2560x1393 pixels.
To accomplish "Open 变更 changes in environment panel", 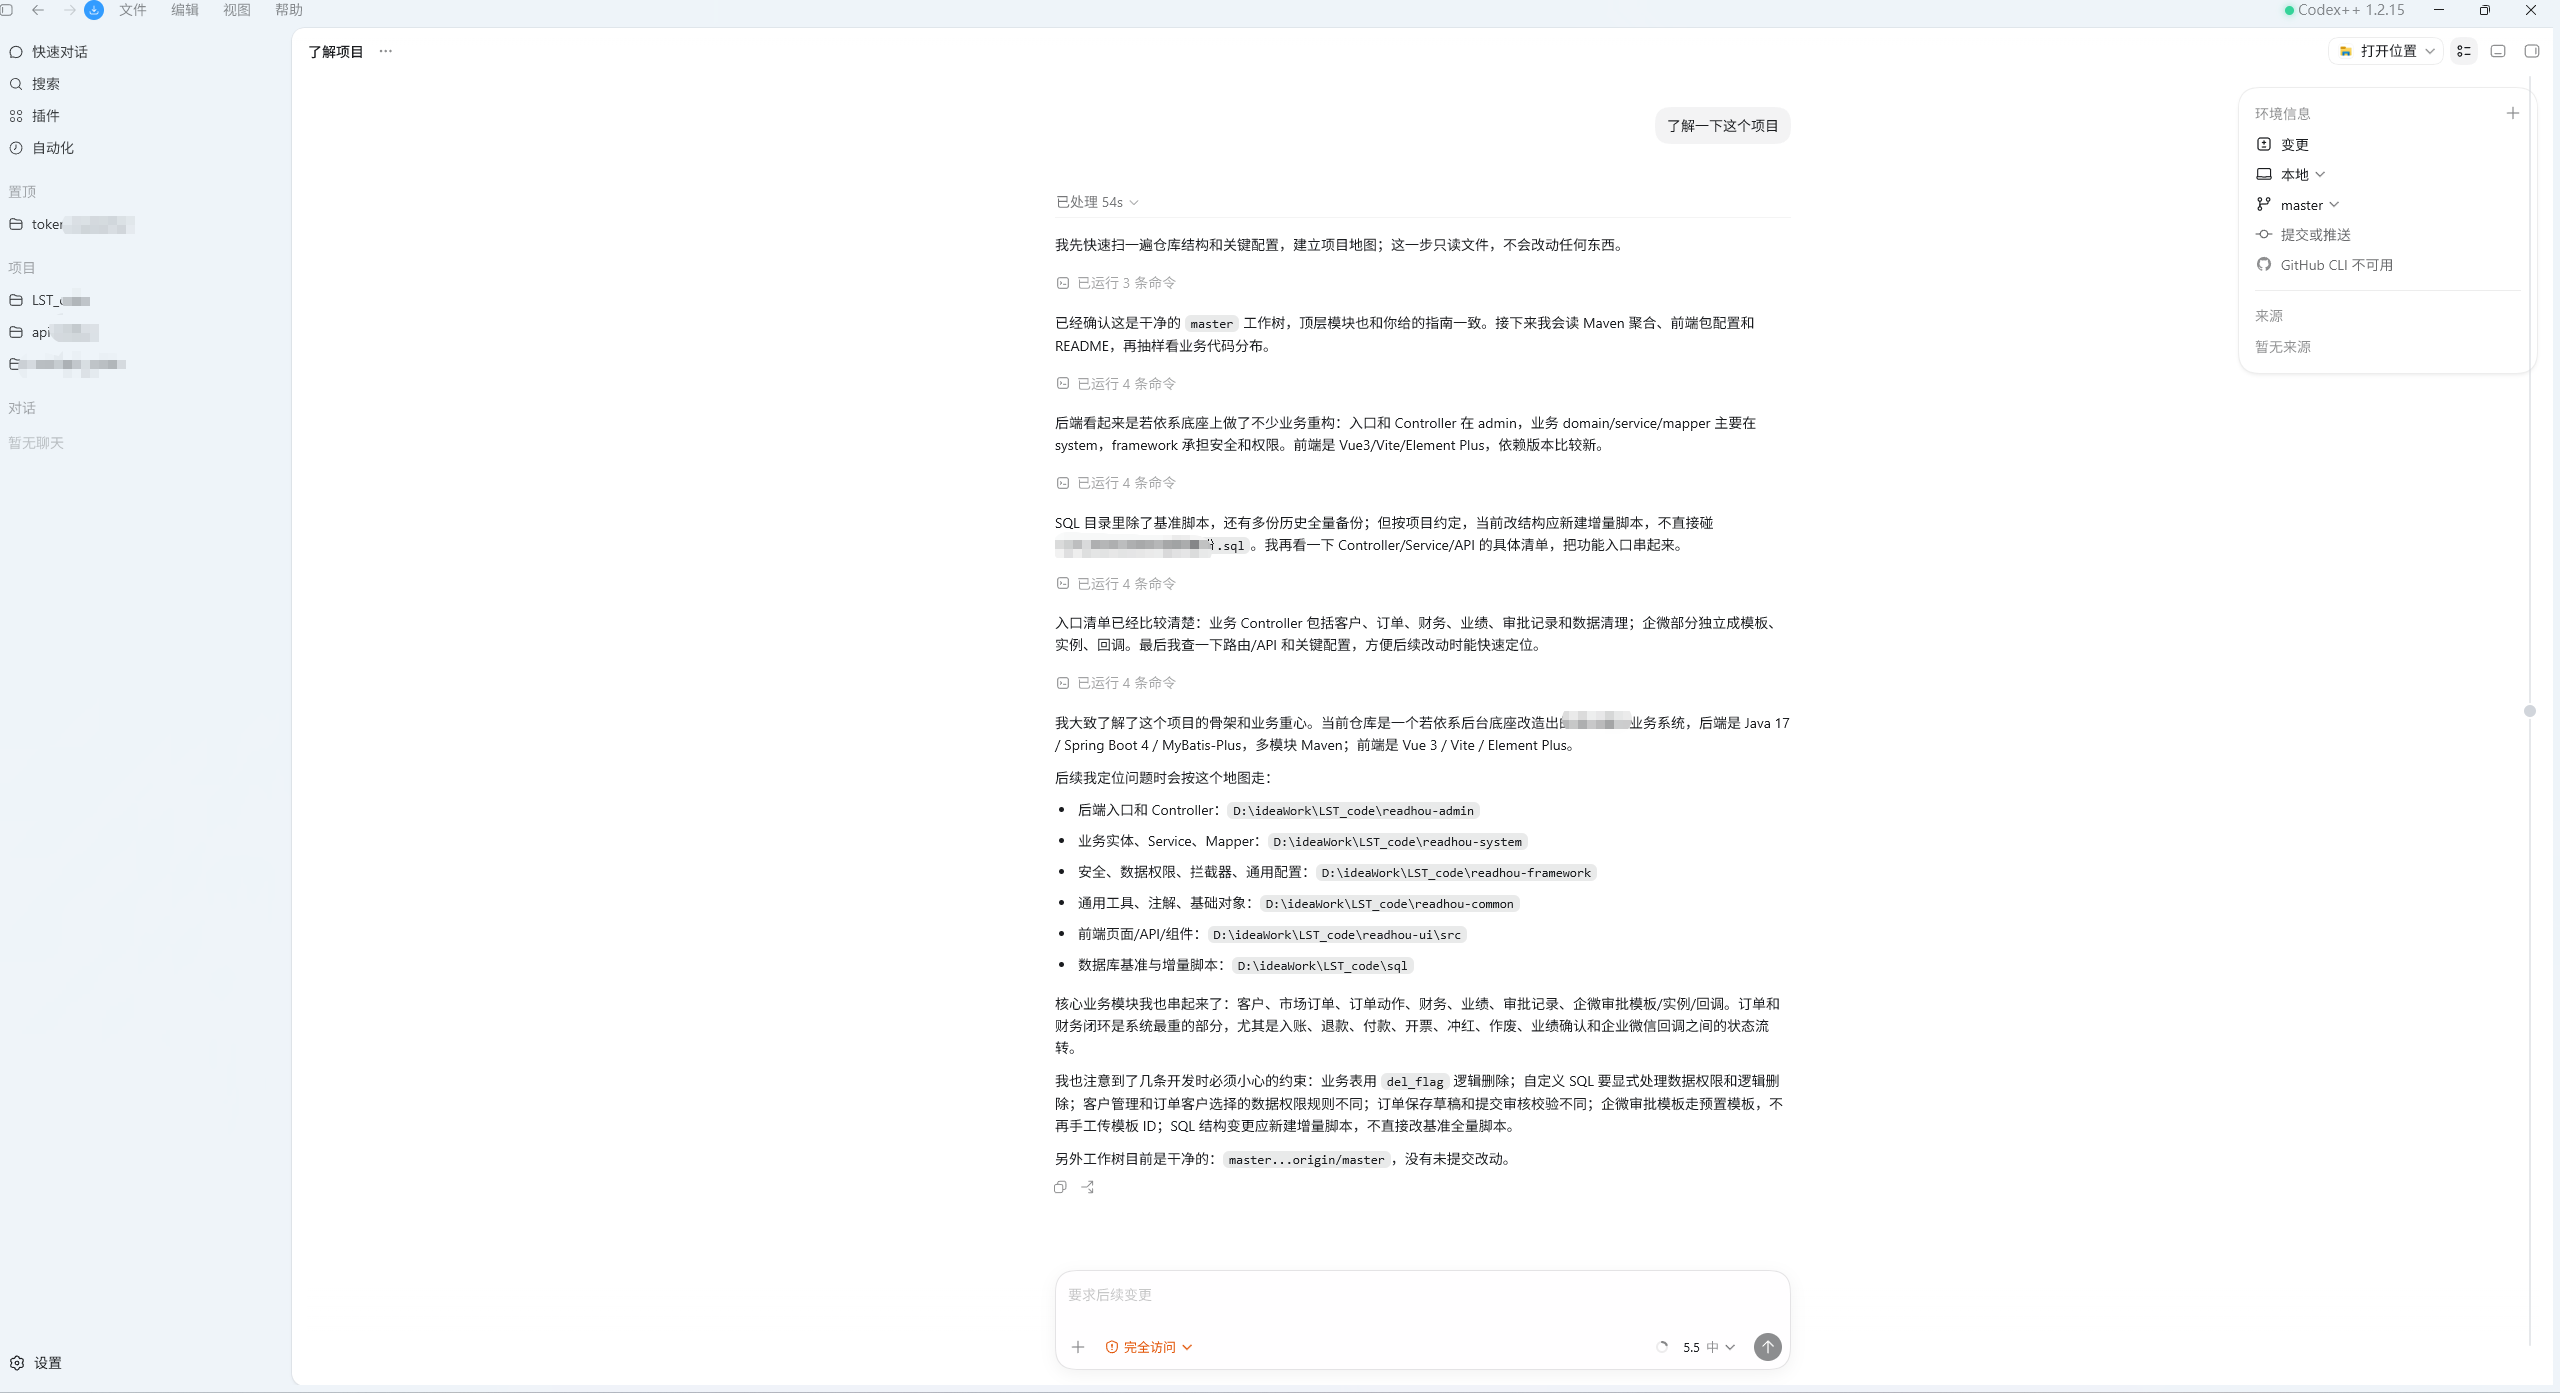I will click(2283, 145).
